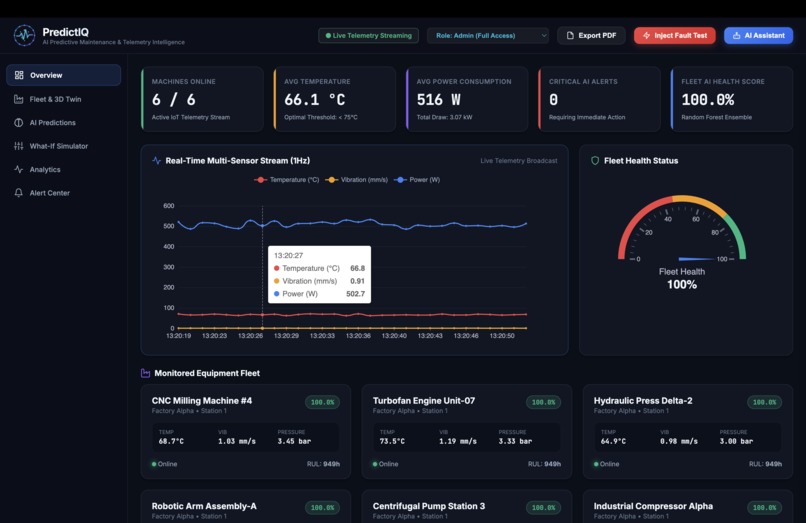The width and height of the screenshot is (806, 523).
Task: Click the 100.0% badge on CNC Milling Machine #4
Action: point(322,402)
